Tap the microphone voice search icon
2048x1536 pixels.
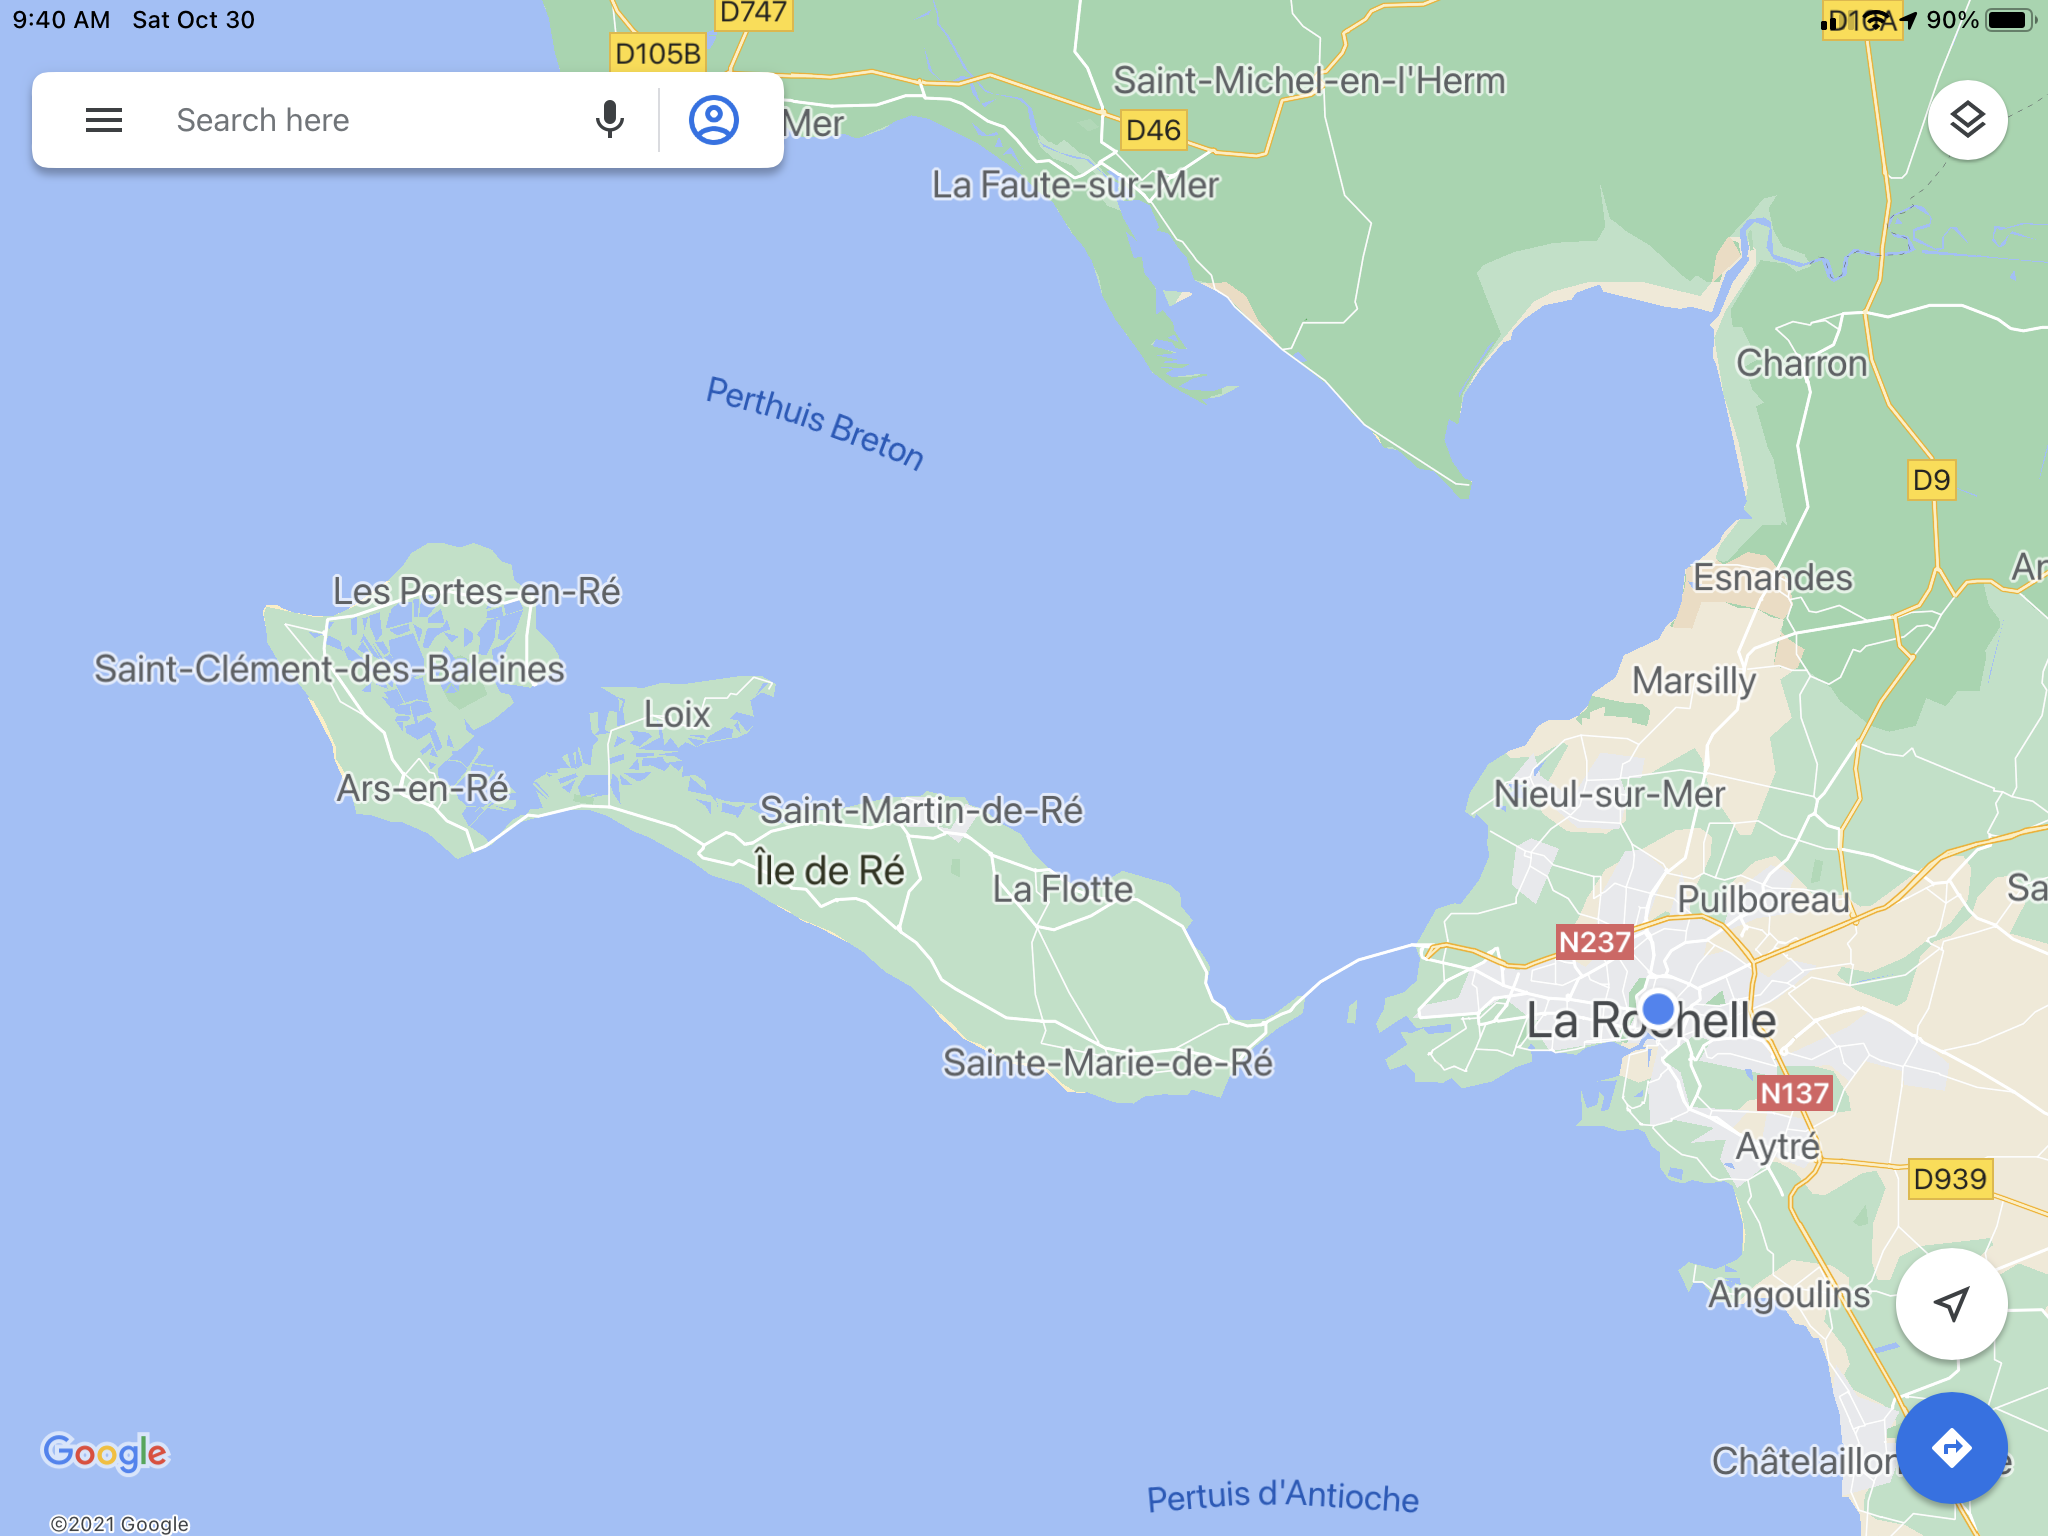click(x=609, y=120)
